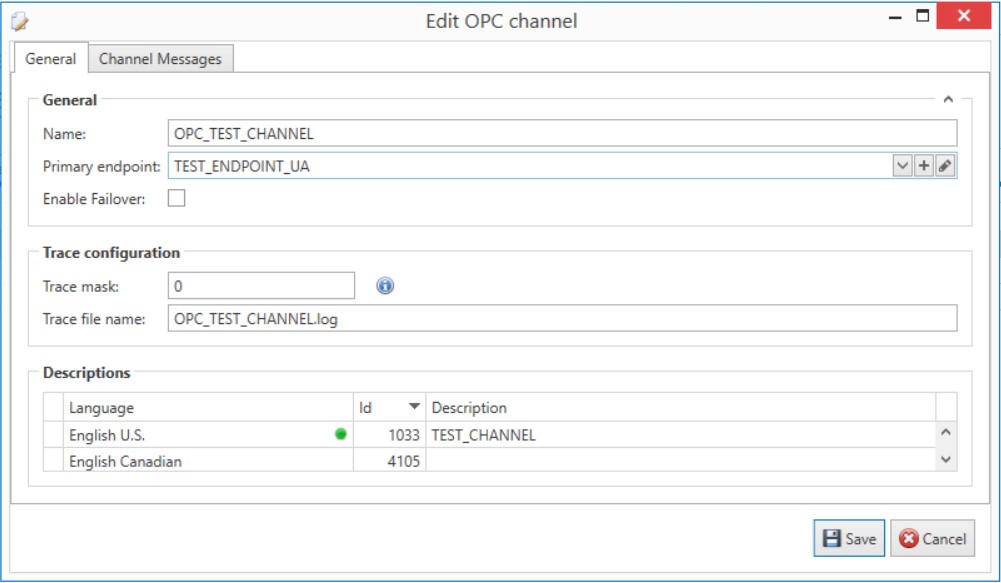Screen dimensions: 1001x583
Task: Click the floppy disk icon on the Save button
Action: point(829,539)
